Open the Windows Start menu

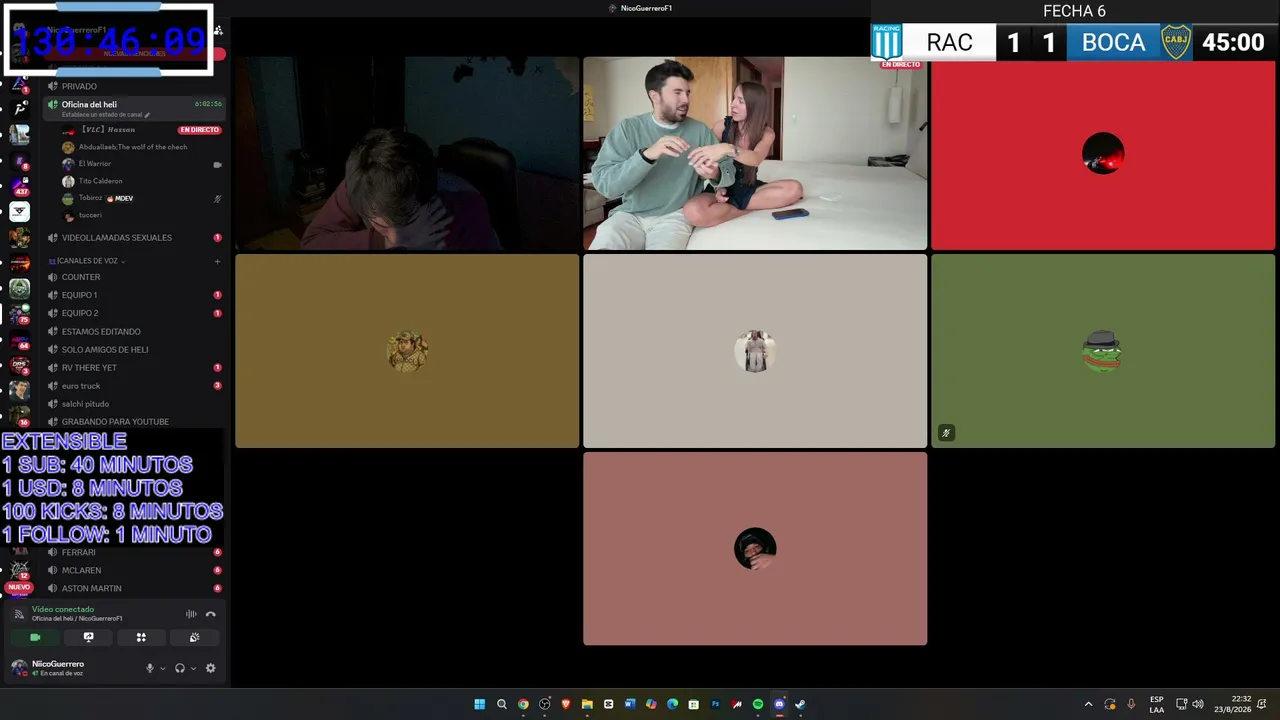click(480, 704)
